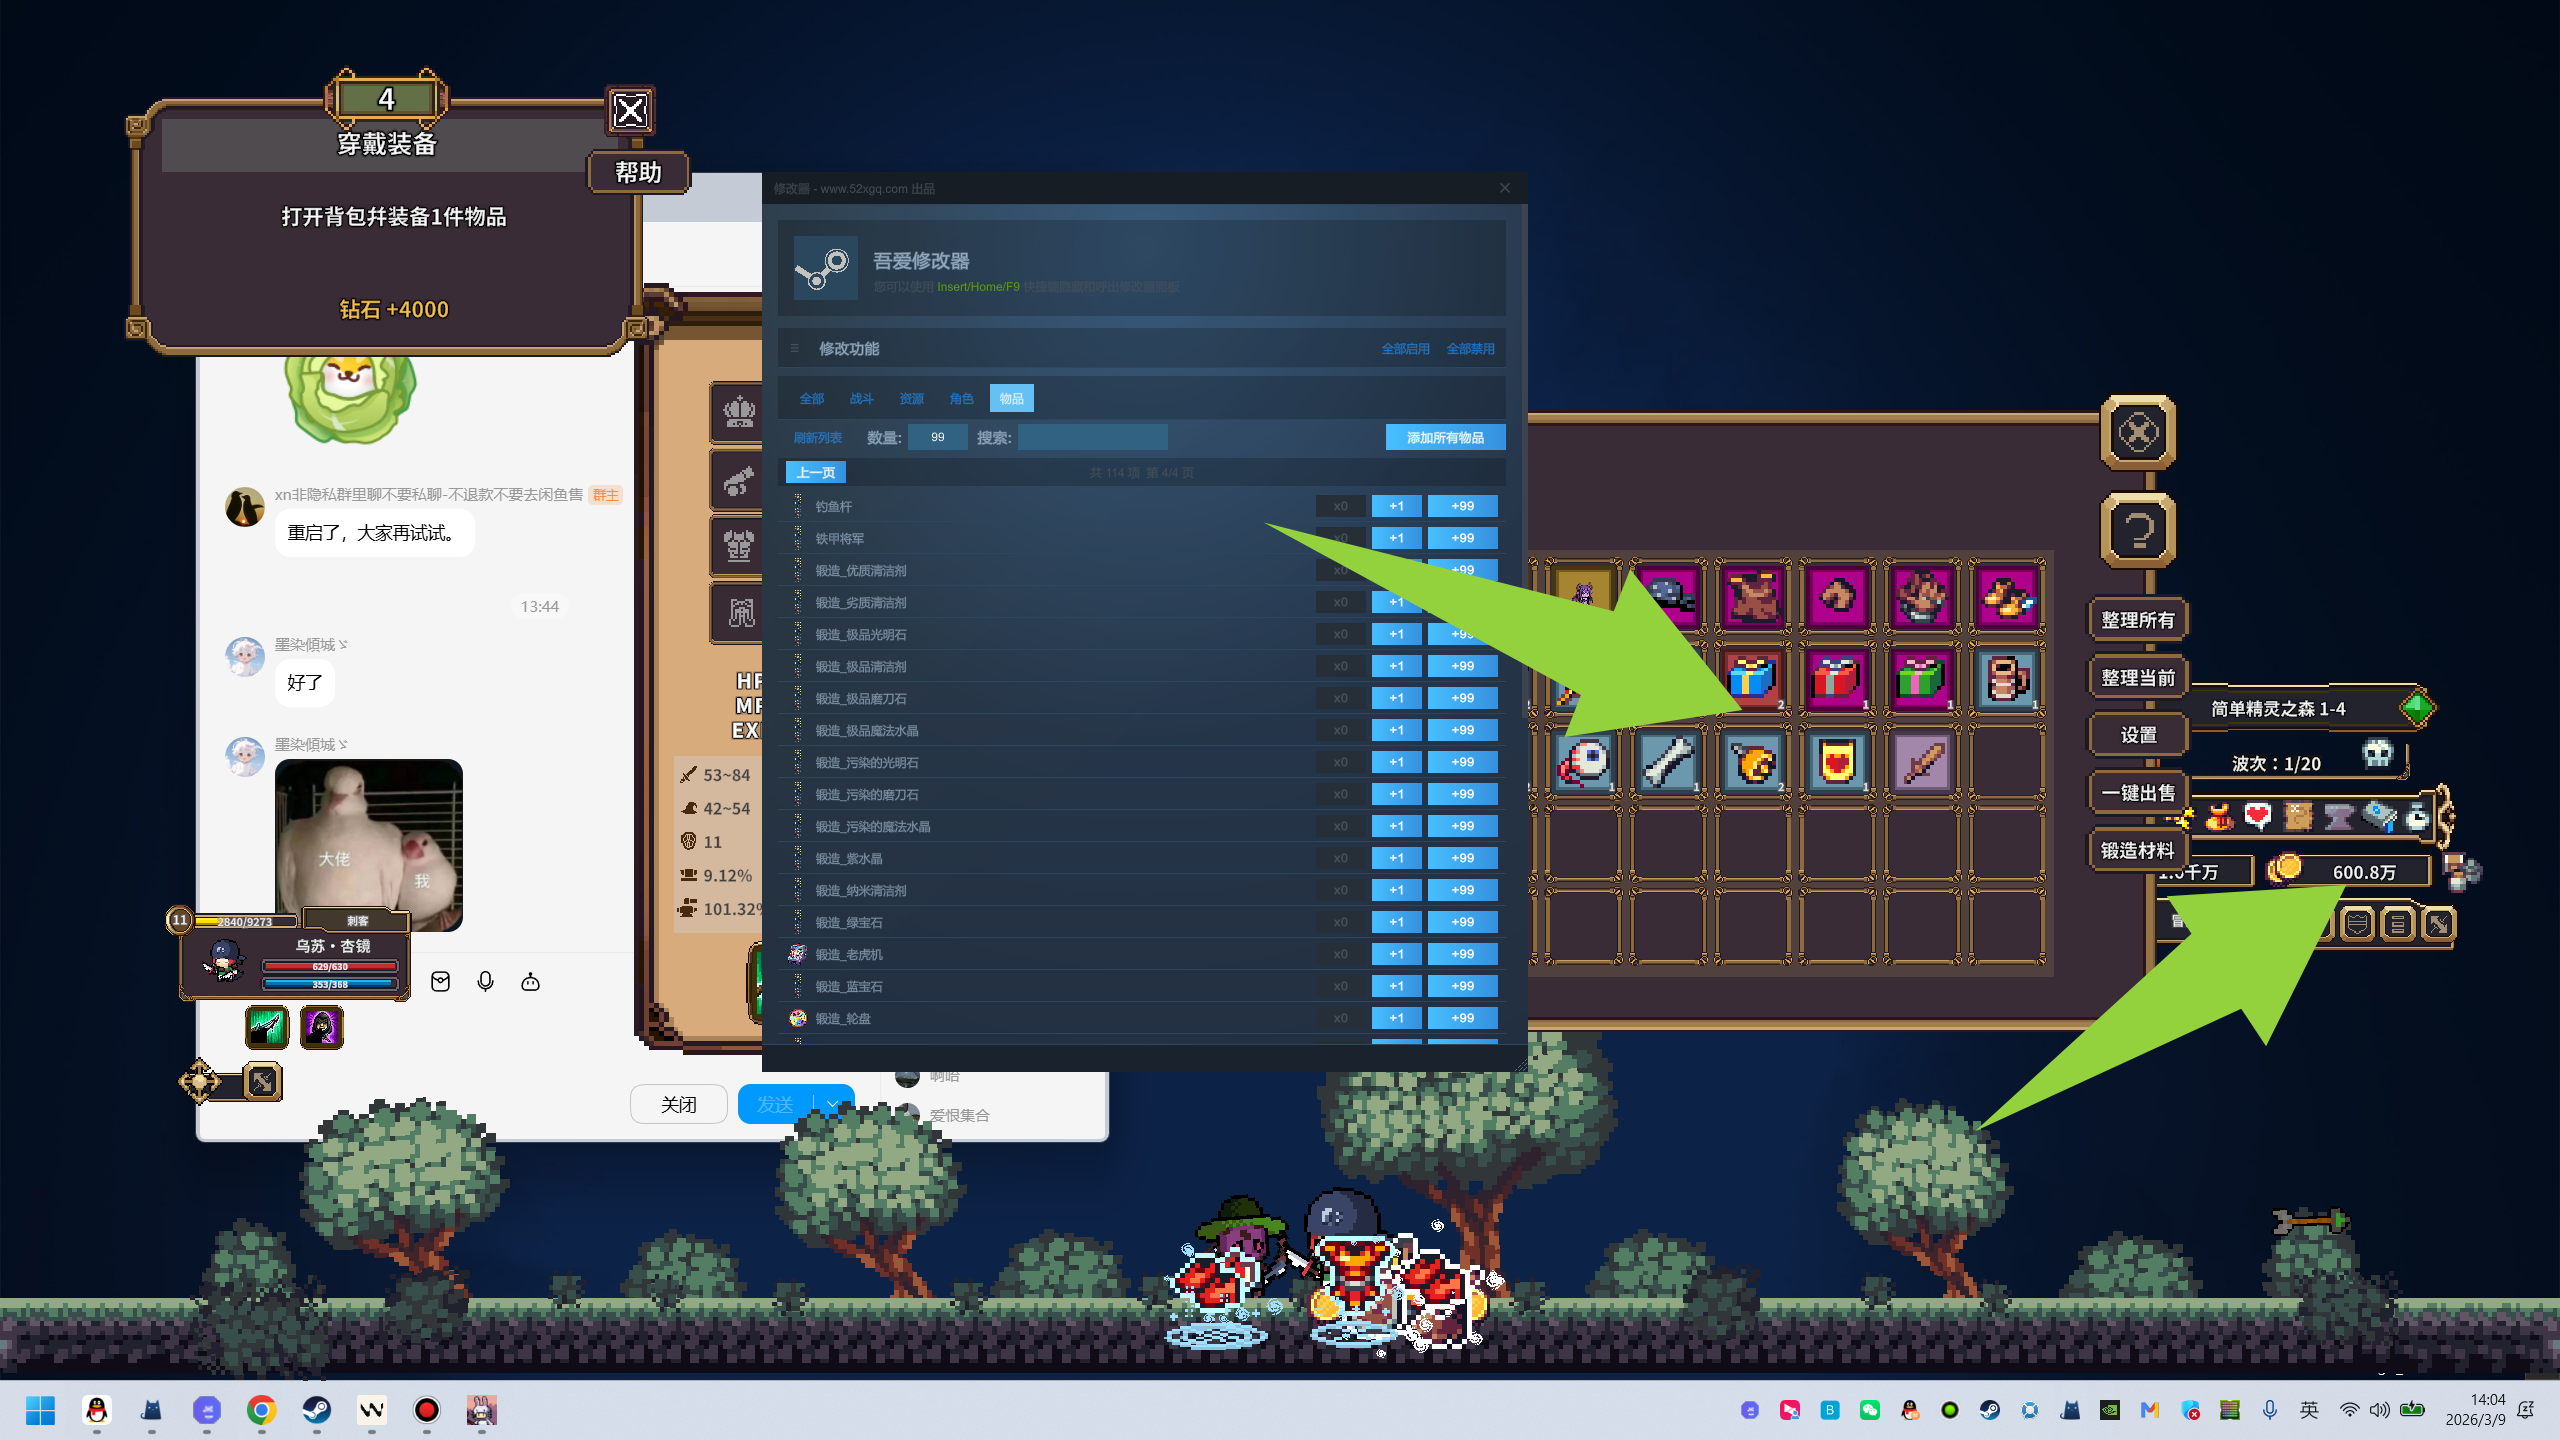Image resolution: width=2560 pixels, height=1440 pixels.
Task: Expand the send button dropdown arrow
Action: [x=832, y=1104]
